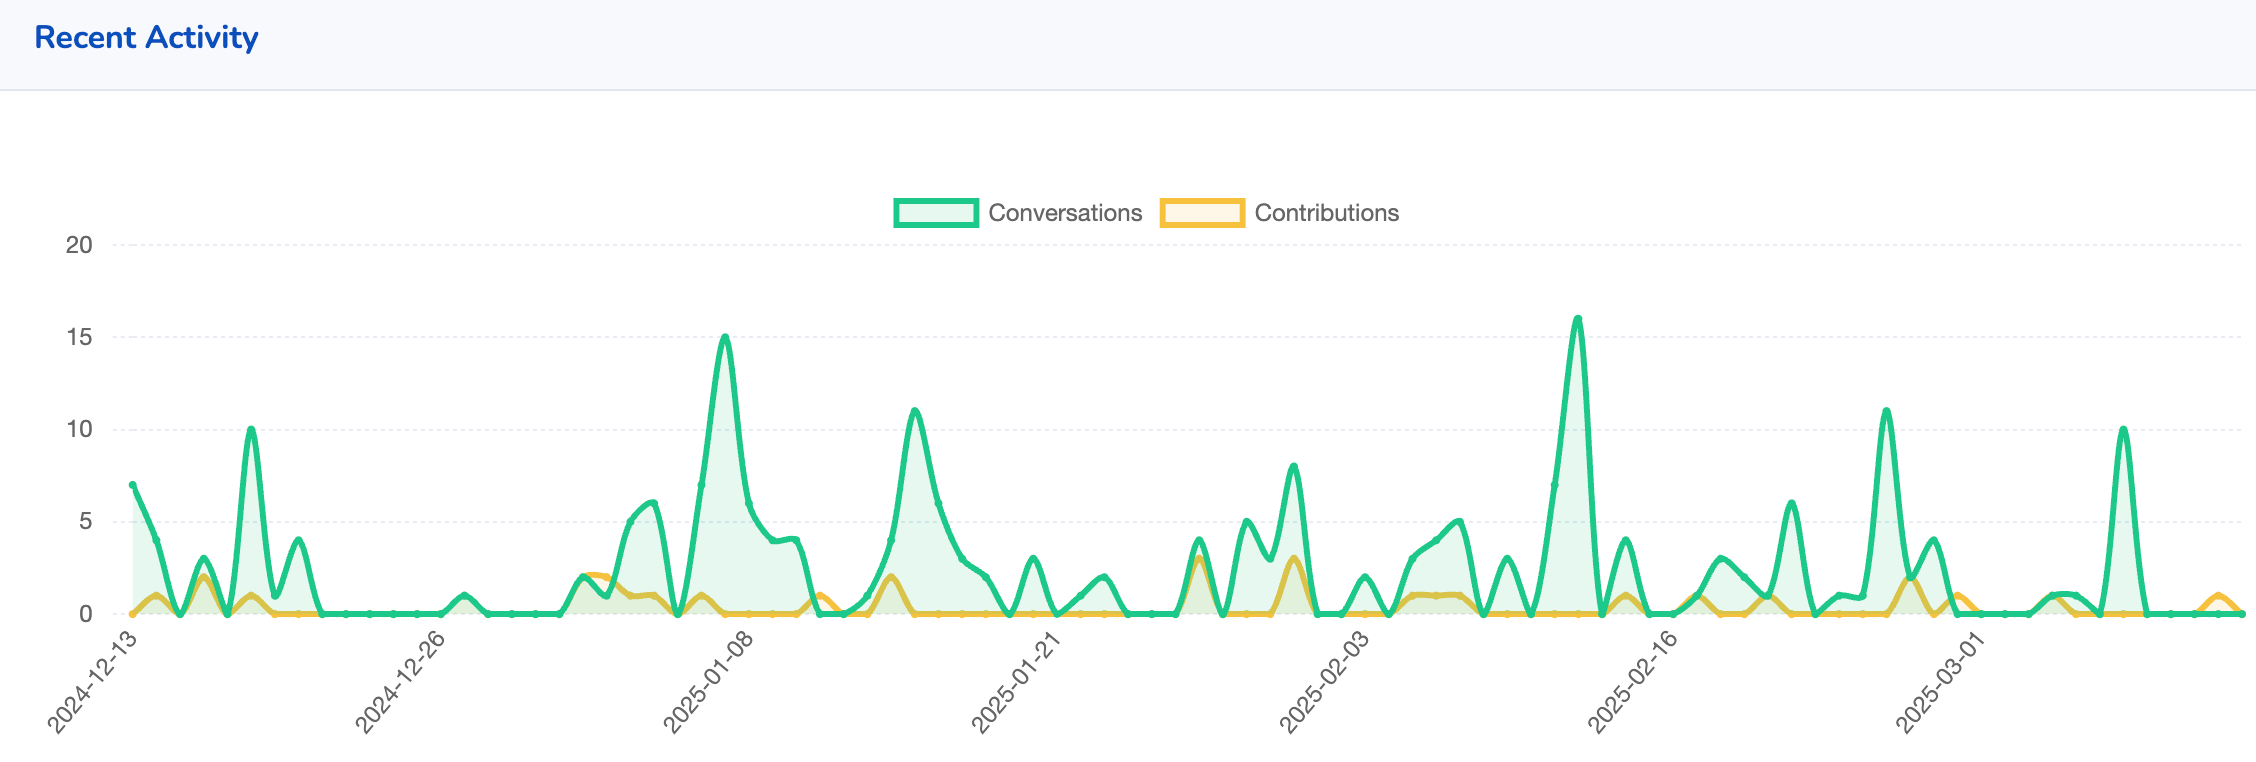Click the 2025-02-16 date label
Image resolution: width=2256 pixels, height=762 pixels.
1633,682
